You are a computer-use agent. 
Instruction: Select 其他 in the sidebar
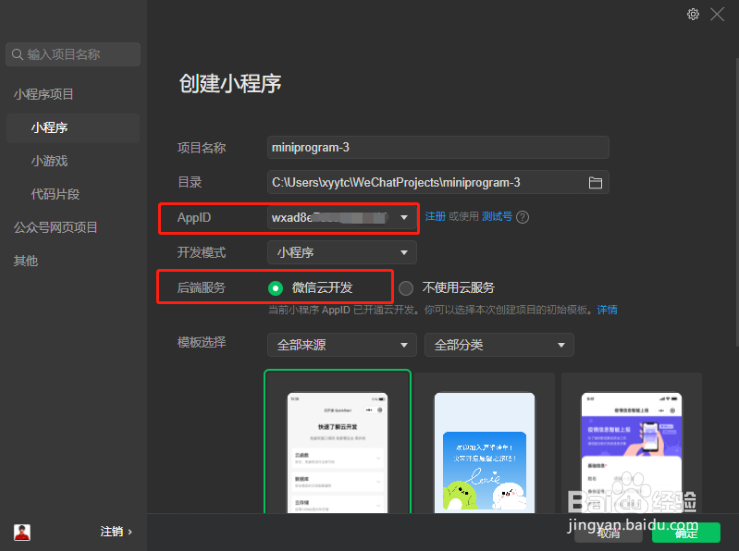point(25,261)
